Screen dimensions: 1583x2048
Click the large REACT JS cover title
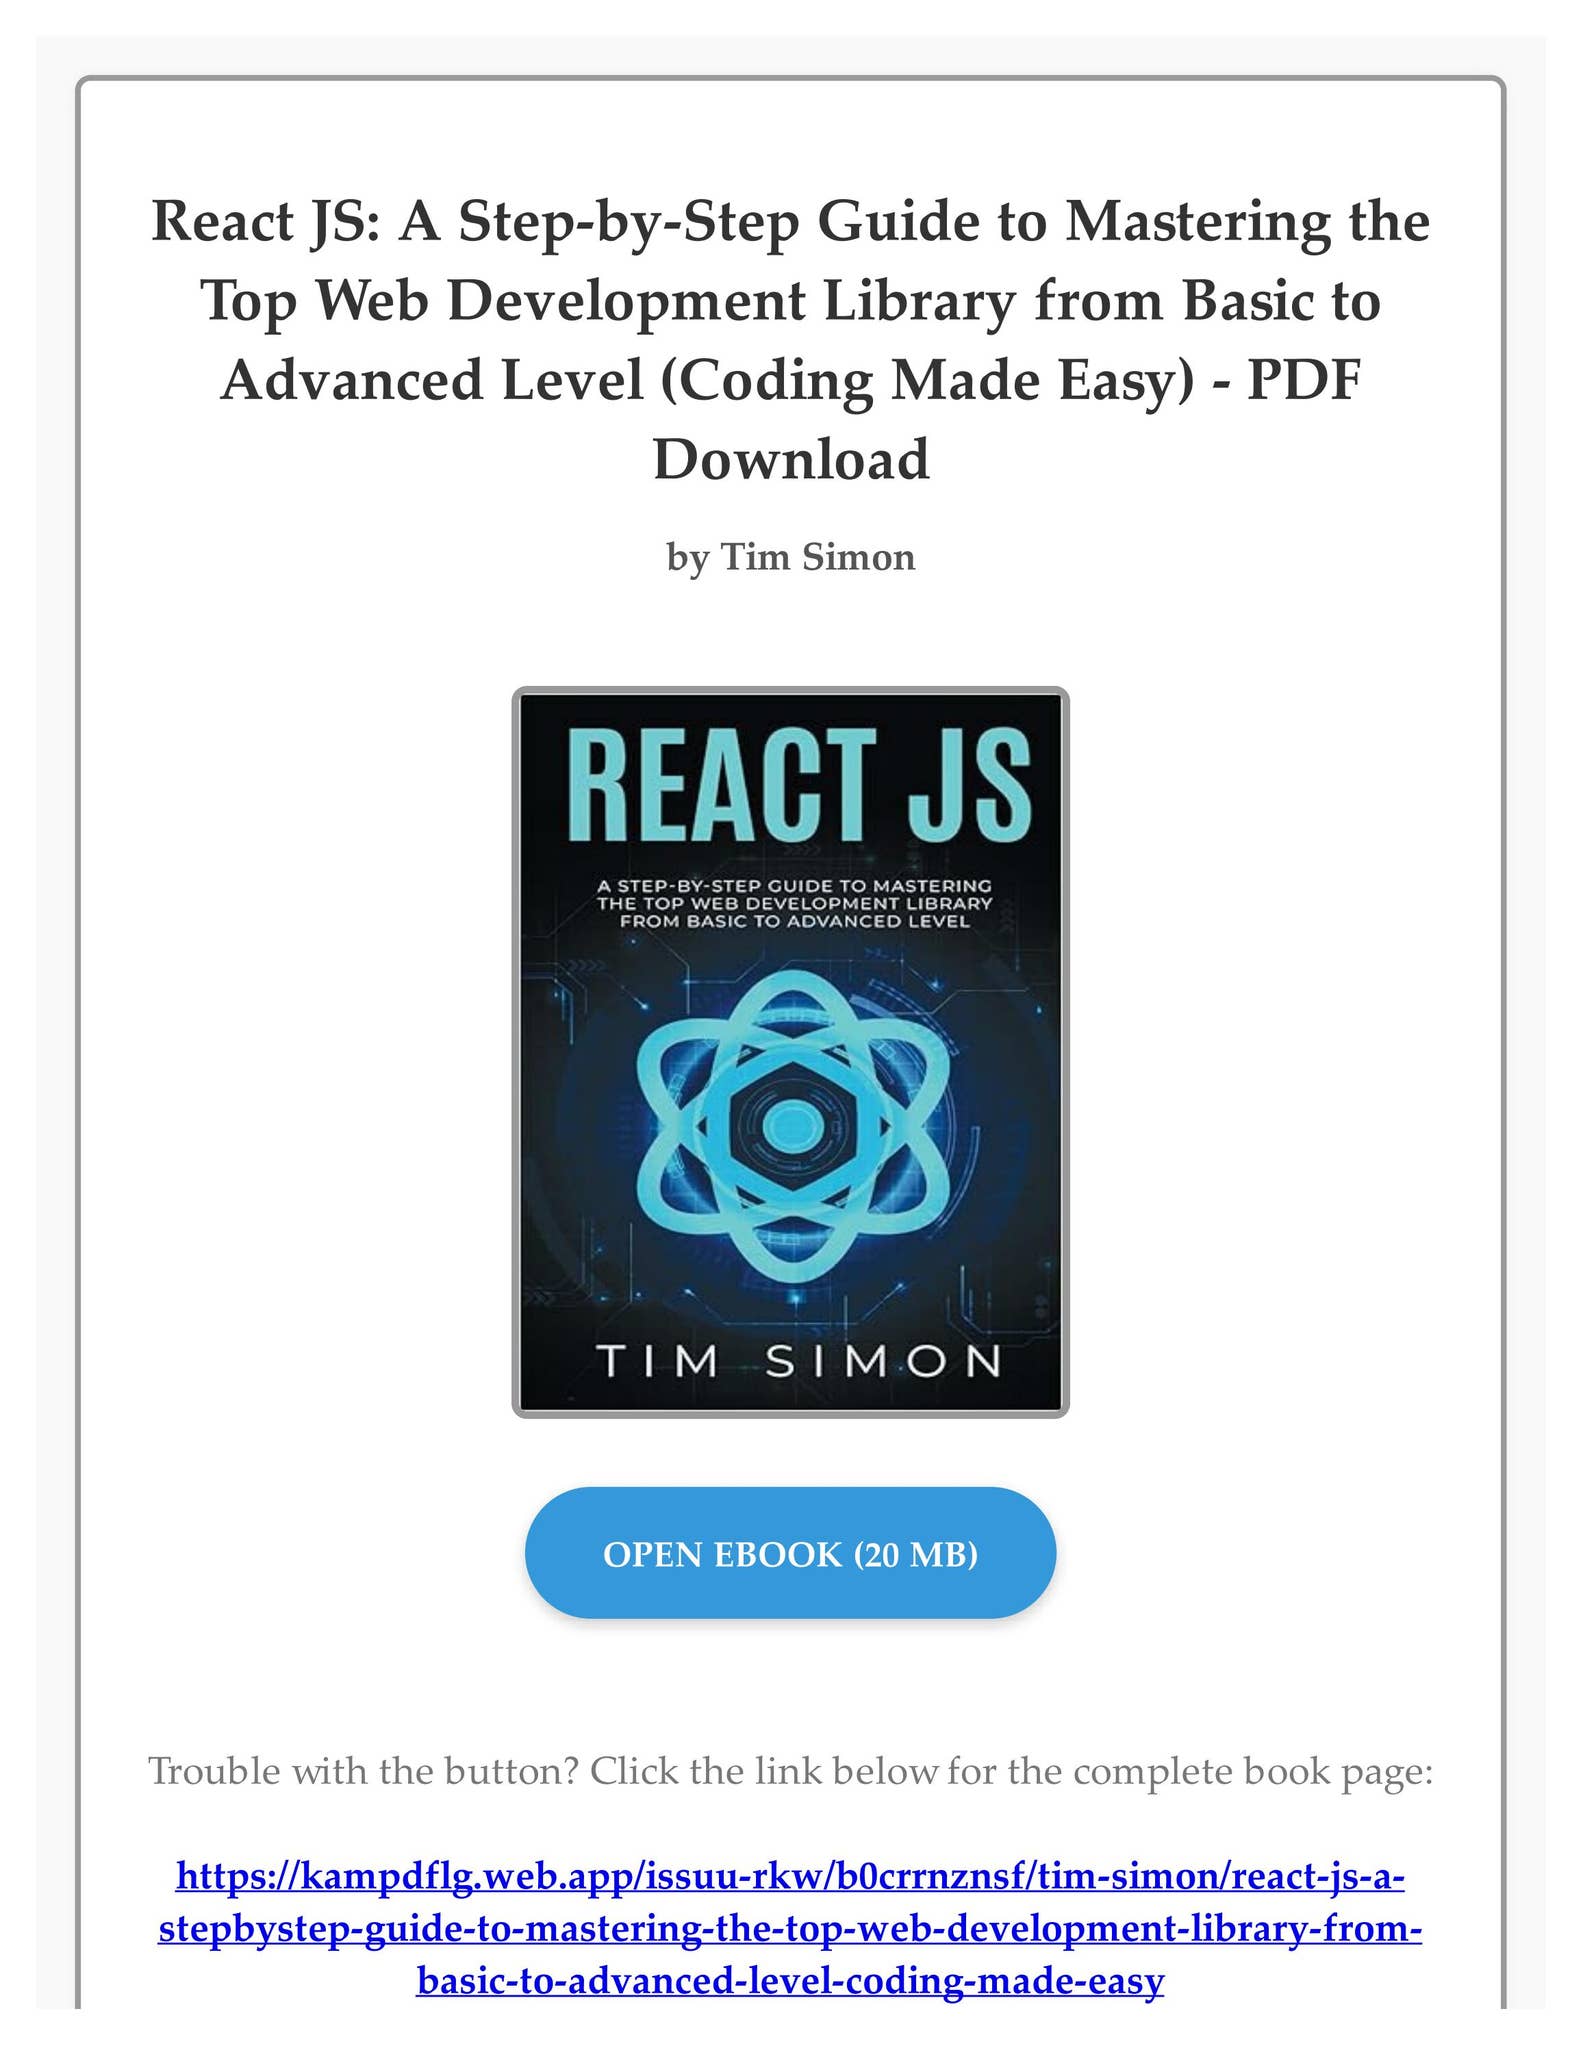805,785
